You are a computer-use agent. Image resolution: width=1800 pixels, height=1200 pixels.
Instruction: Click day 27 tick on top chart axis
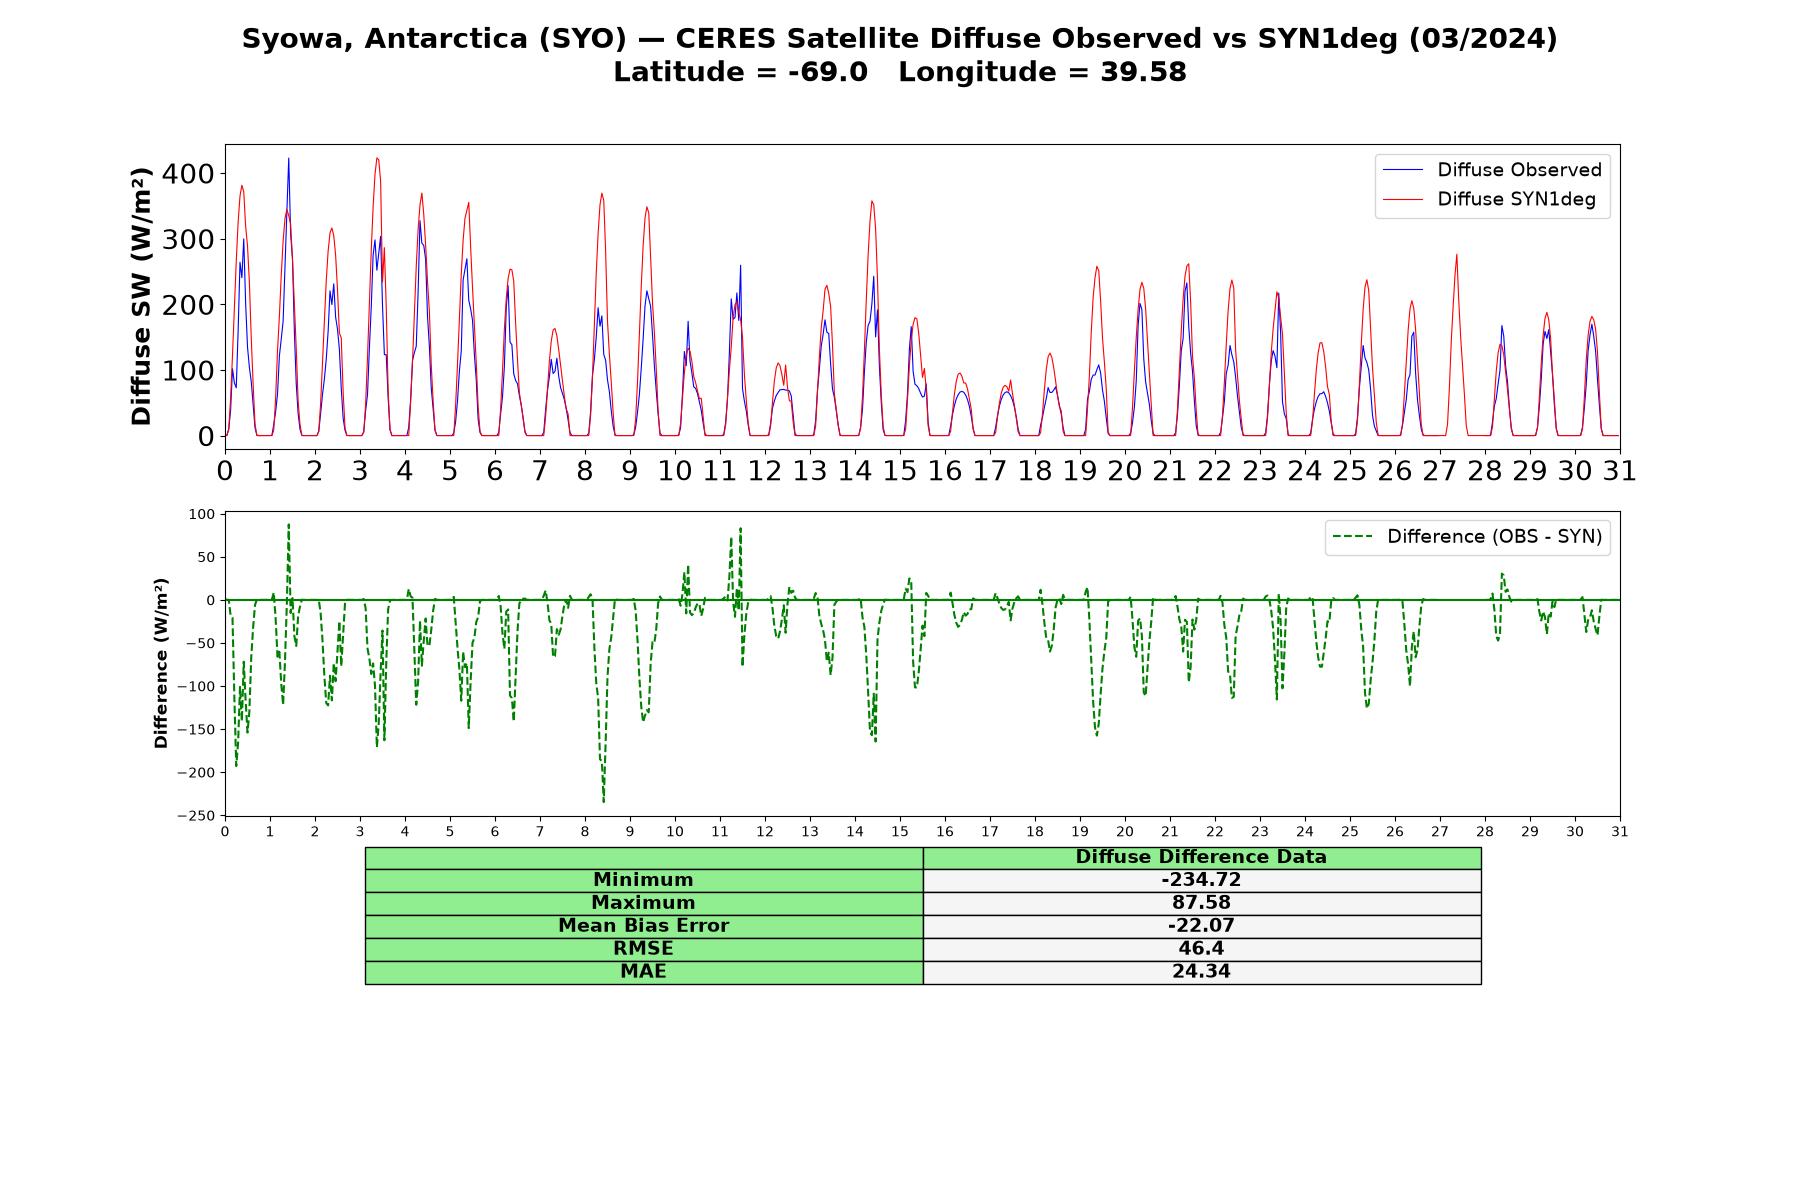click(x=1439, y=471)
